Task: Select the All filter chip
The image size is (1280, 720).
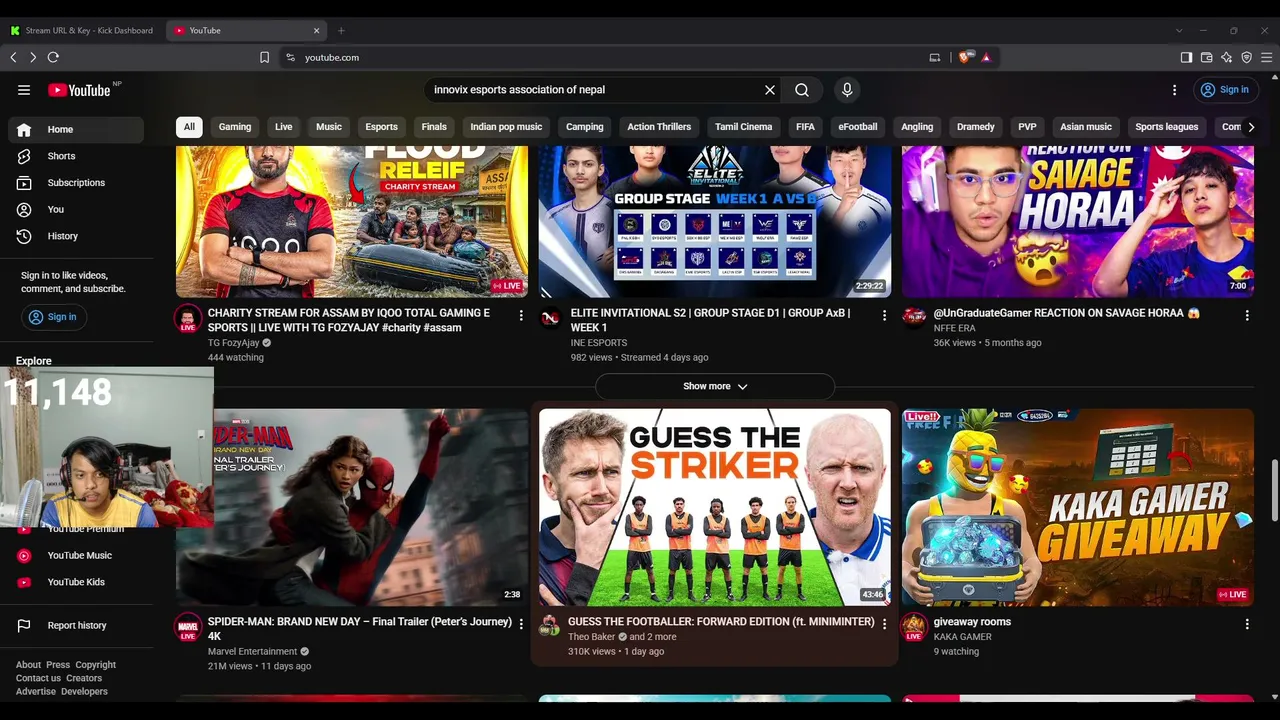Action: point(189,127)
